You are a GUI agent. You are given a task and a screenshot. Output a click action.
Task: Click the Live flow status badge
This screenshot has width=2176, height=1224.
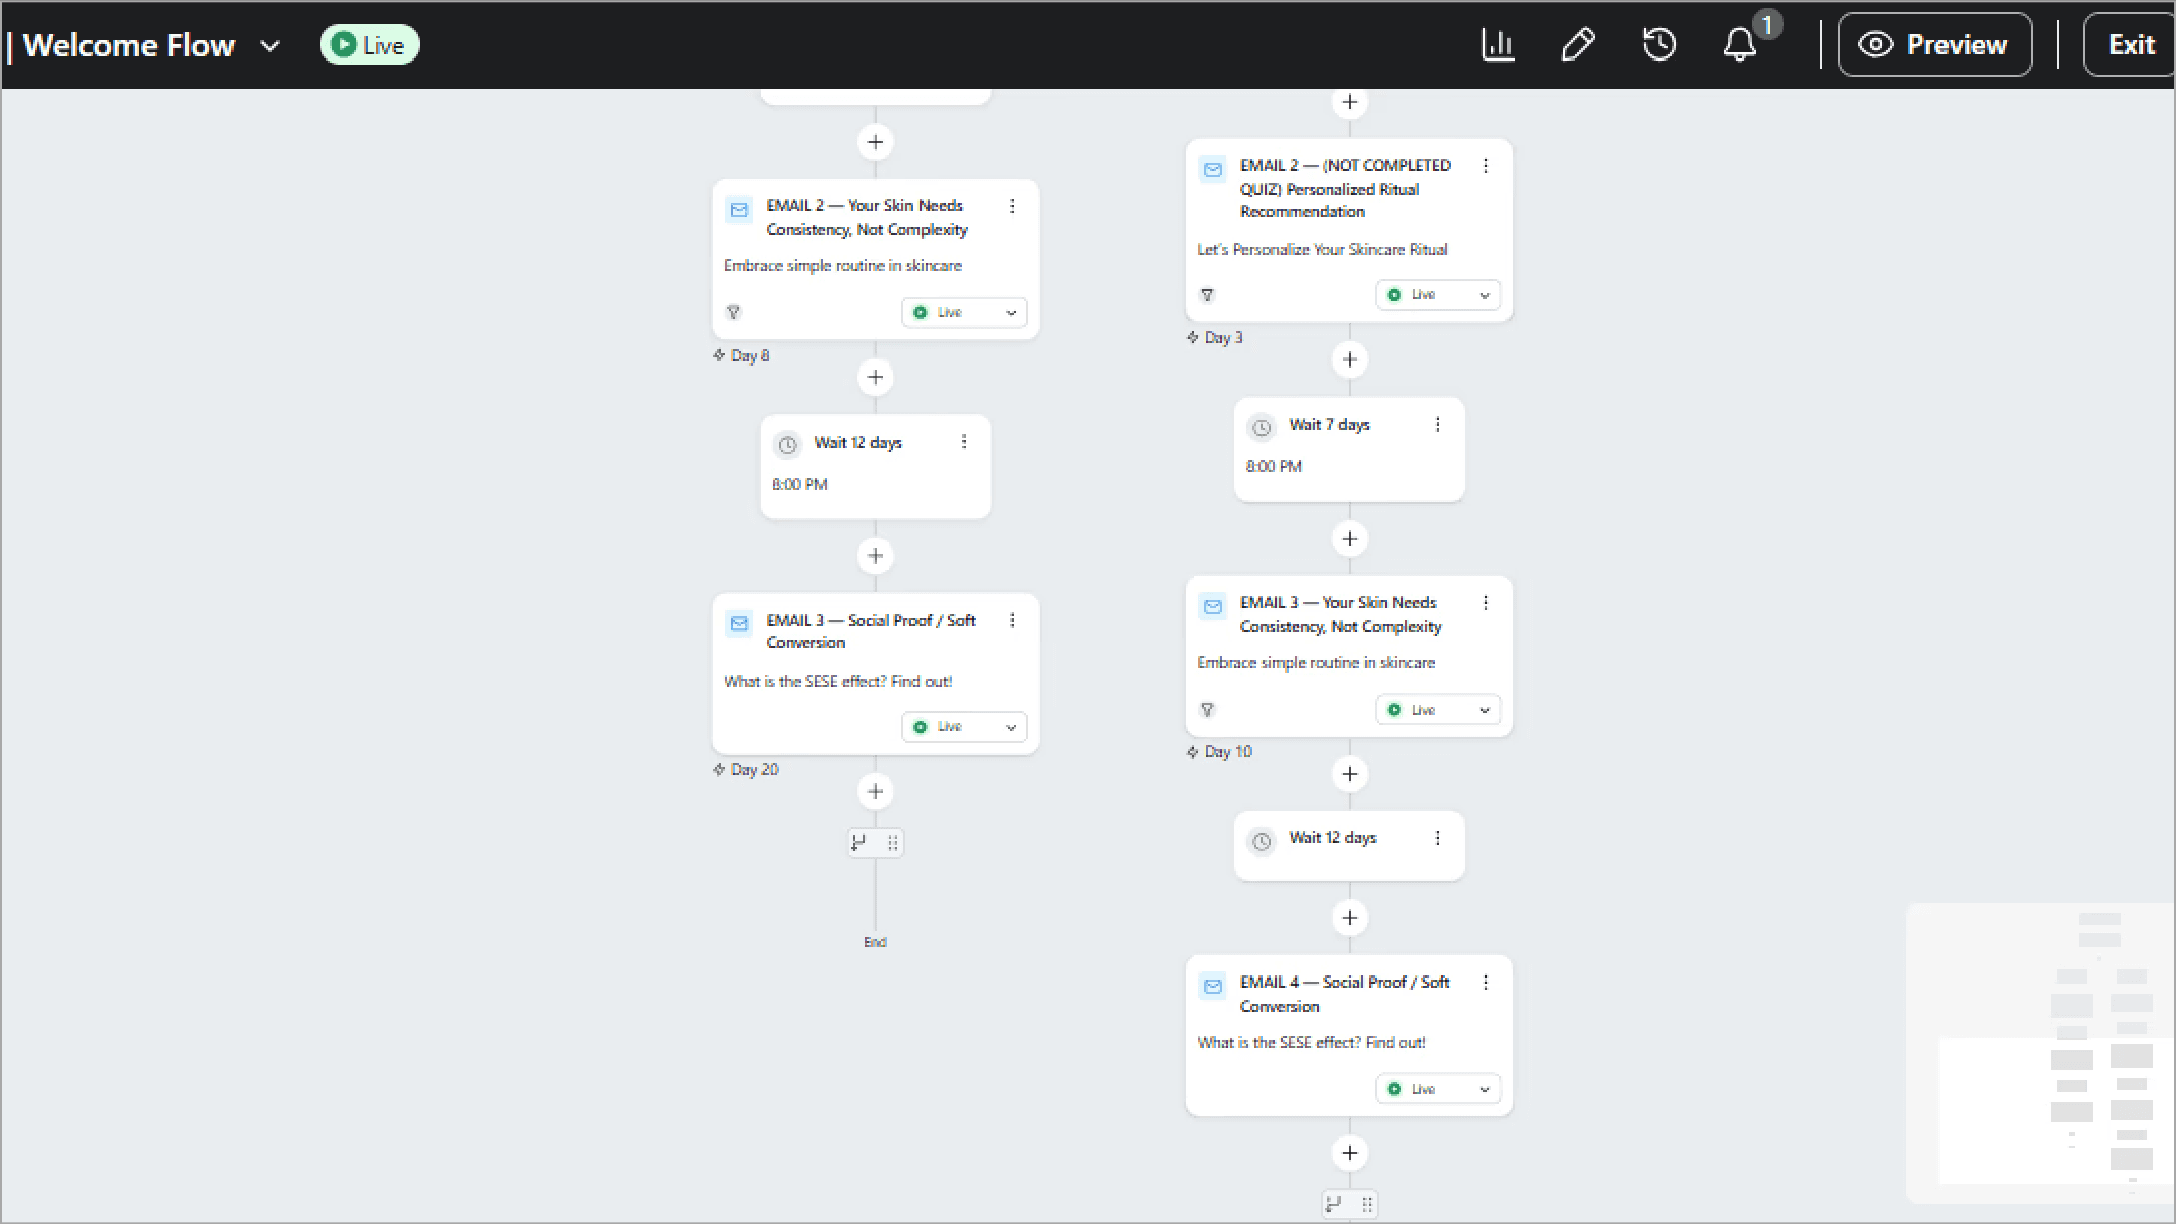[x=369, y=45]
